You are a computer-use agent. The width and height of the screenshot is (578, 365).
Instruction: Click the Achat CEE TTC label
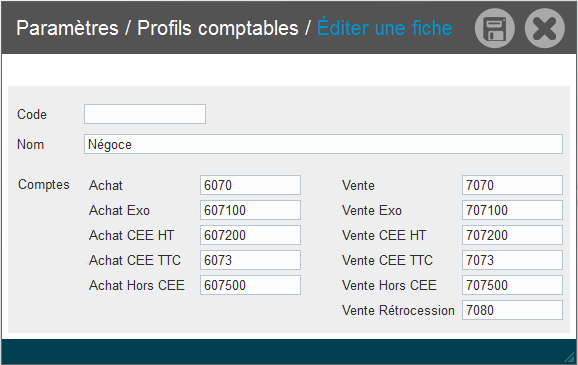tap(135, 260)
